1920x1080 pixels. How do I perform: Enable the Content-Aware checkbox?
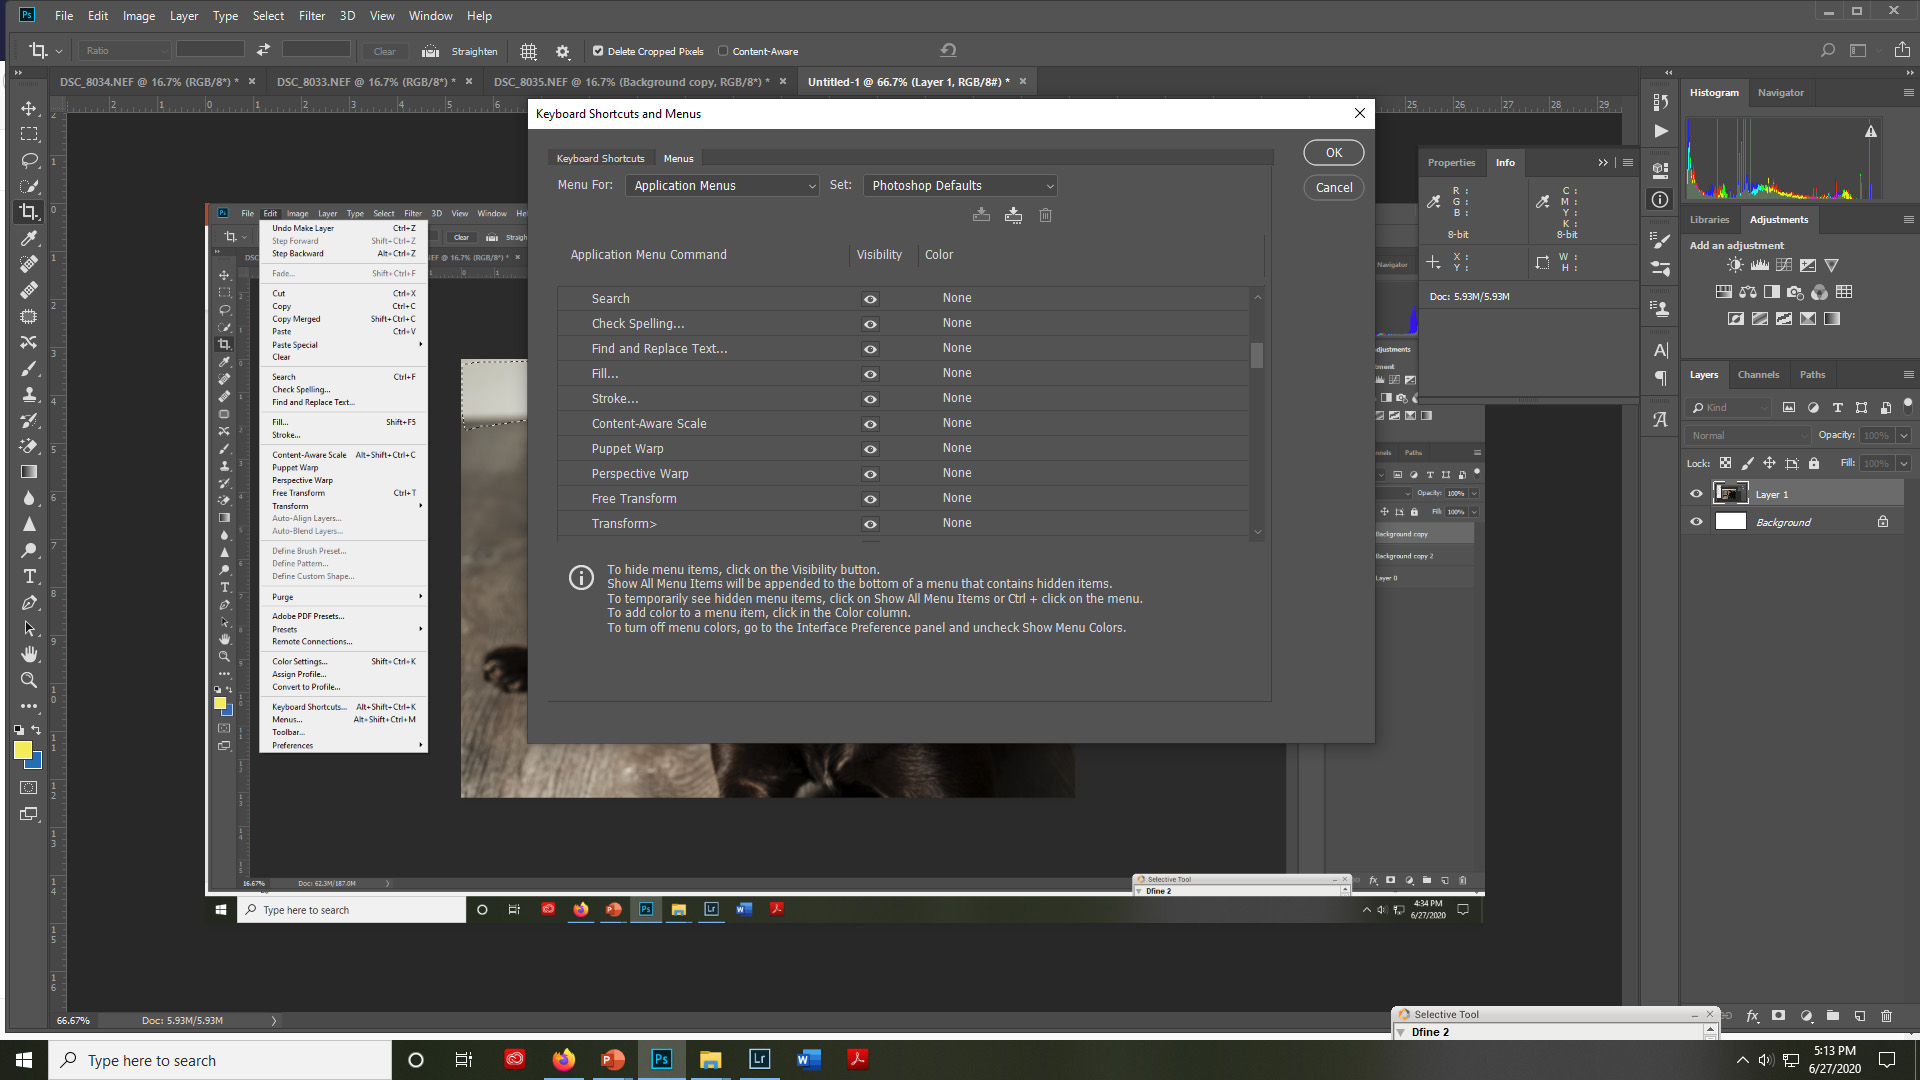click(722, 51)
